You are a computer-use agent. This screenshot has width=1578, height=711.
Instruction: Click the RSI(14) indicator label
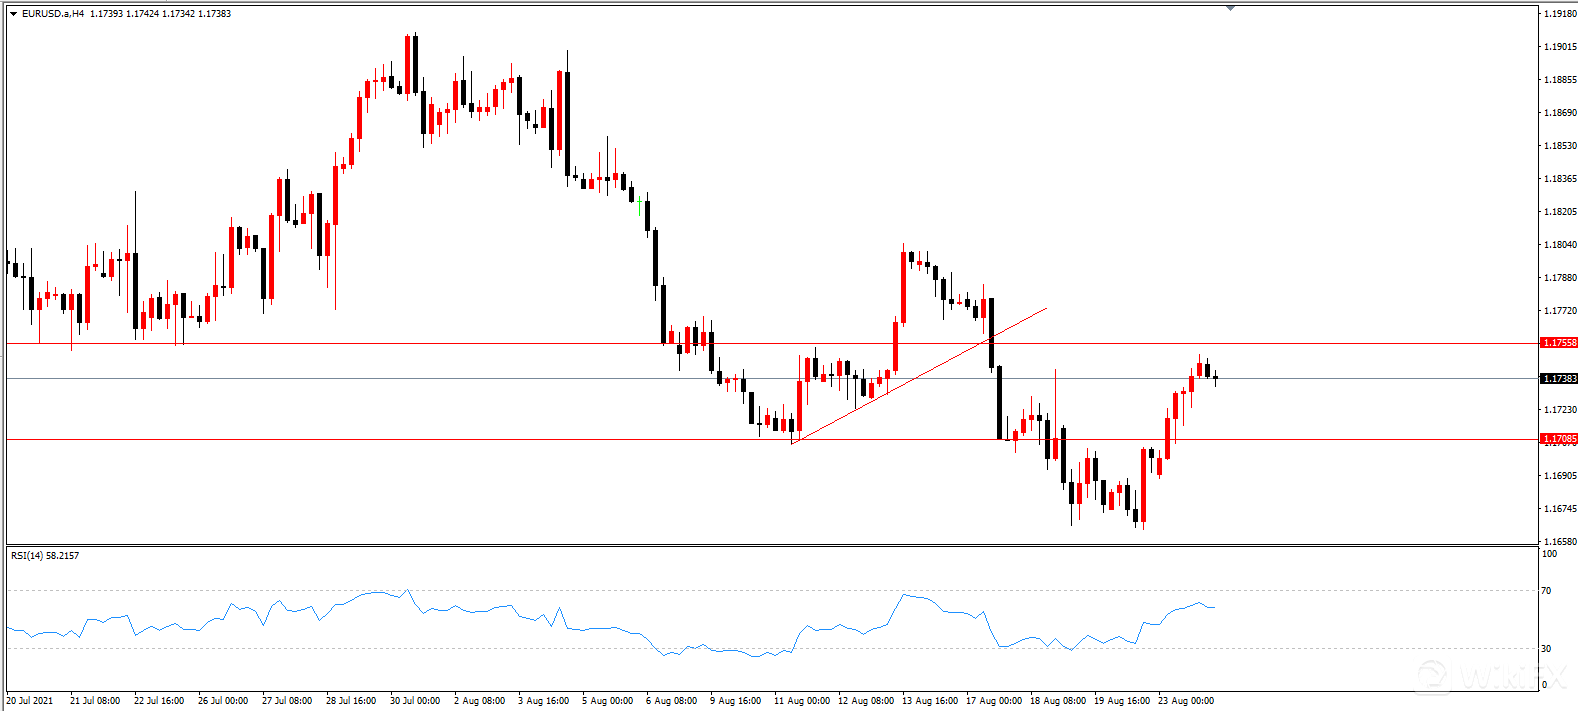[45, 556]
